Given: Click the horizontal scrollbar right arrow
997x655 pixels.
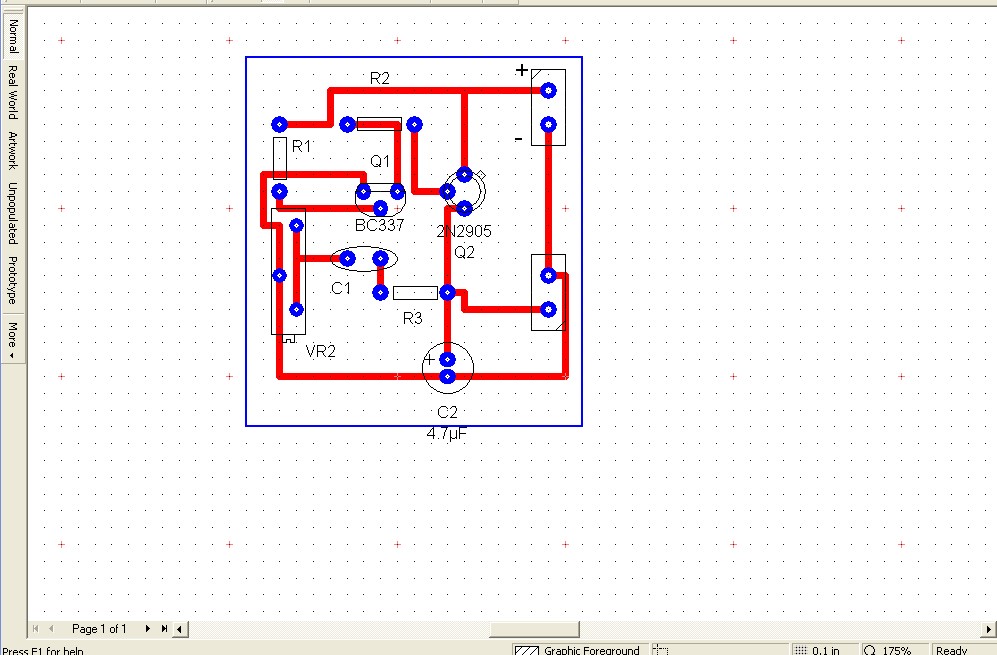Looking at the screenshot, I should (x=989, y=629).
